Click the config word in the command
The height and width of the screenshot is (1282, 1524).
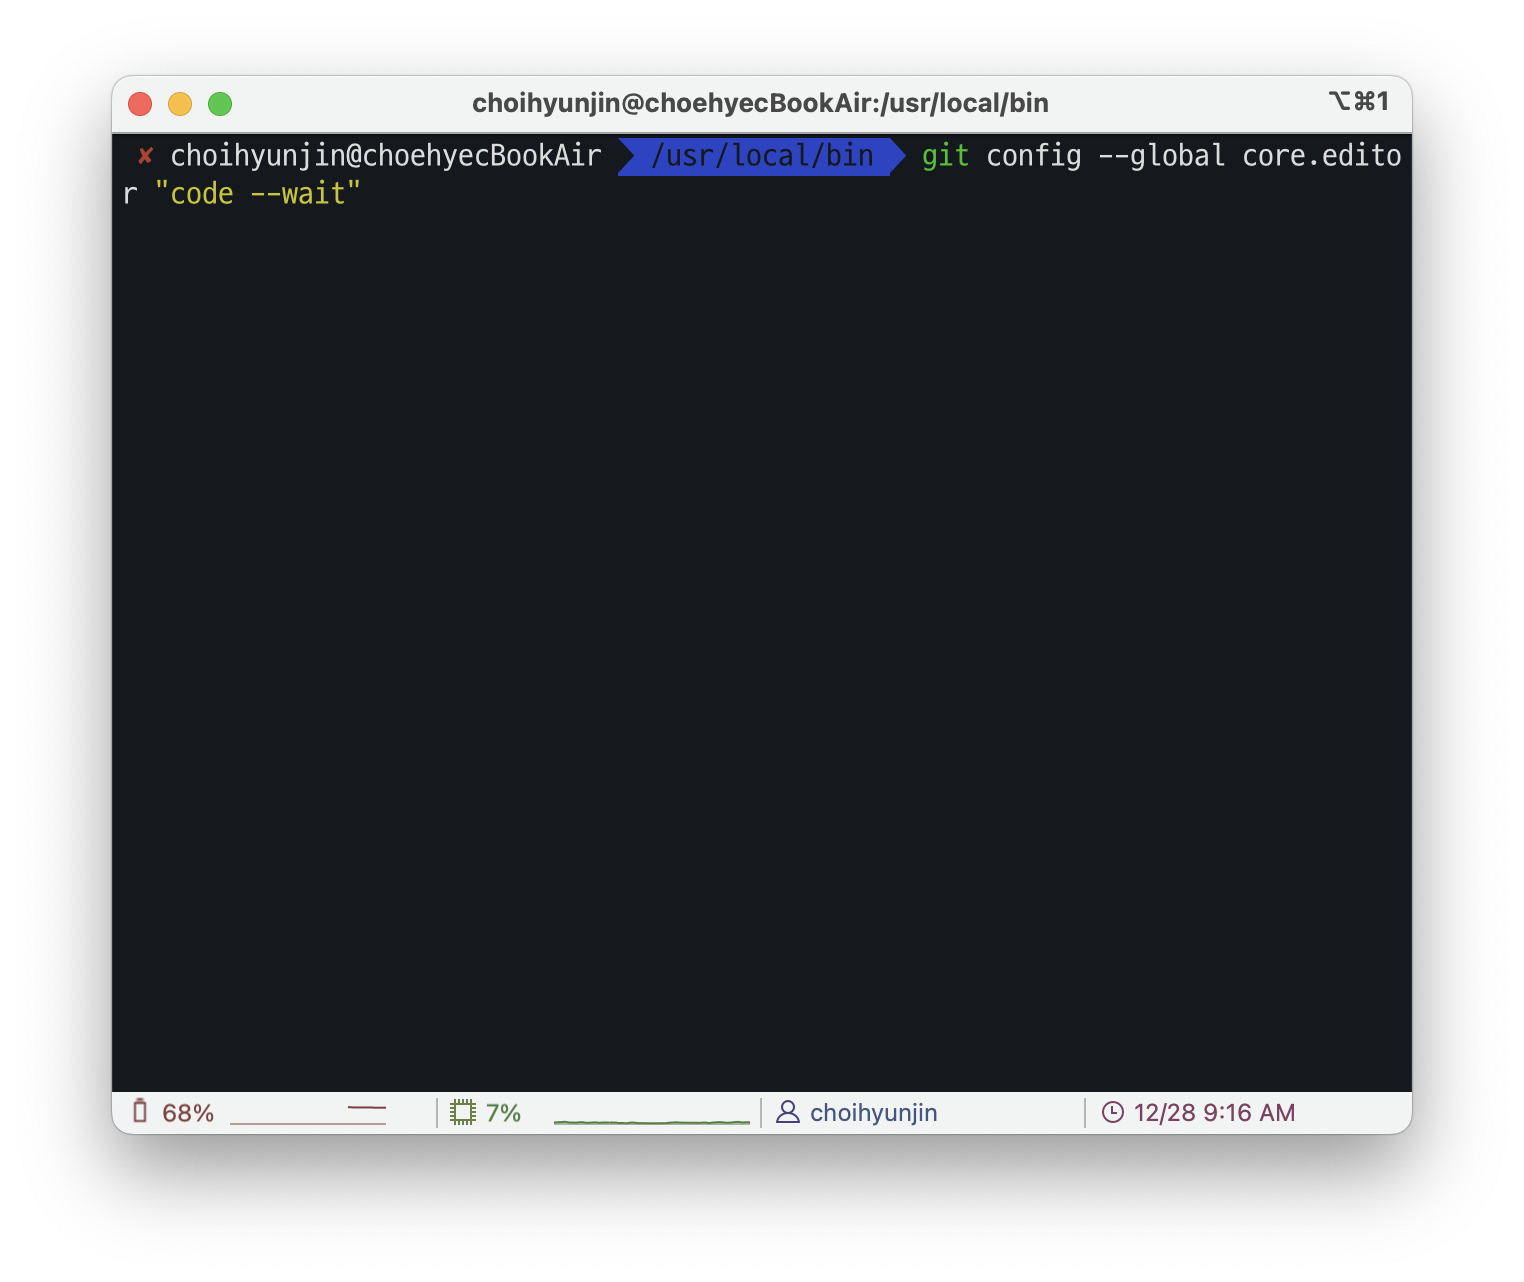(1034, 157)
